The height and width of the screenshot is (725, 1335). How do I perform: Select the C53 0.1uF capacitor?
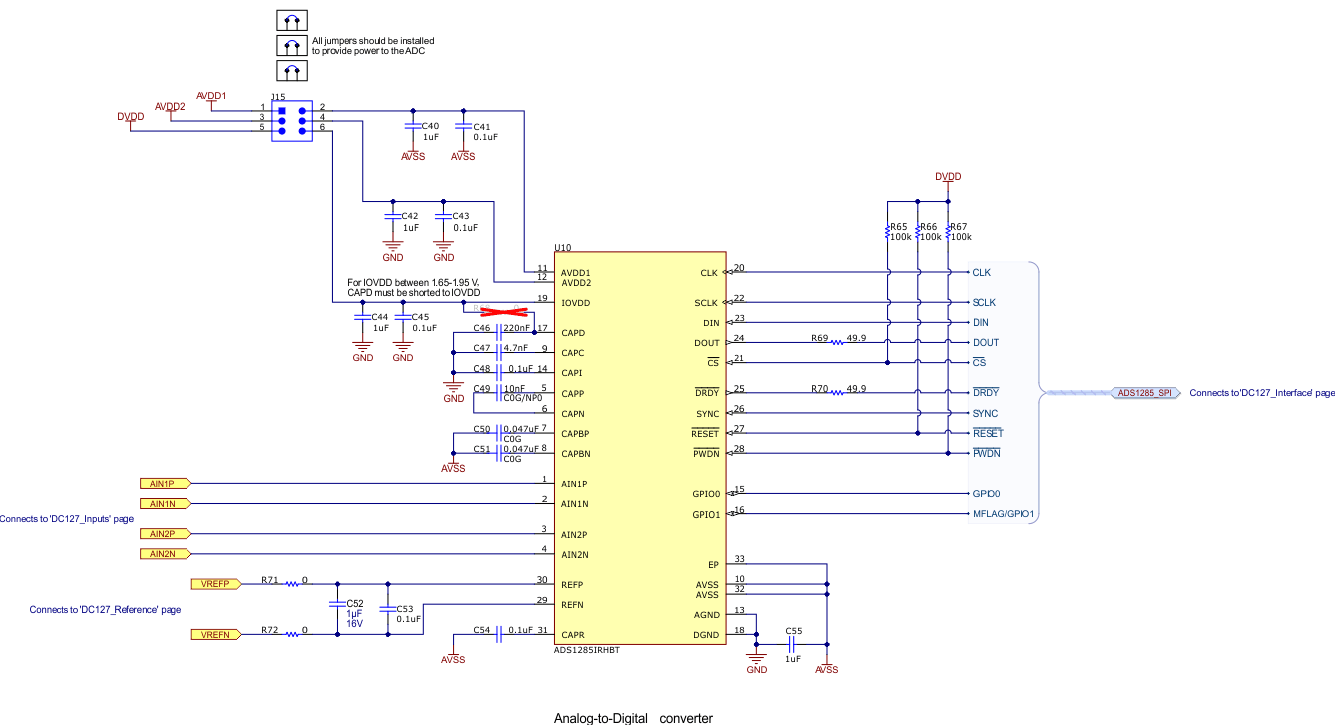click(388, 611)
